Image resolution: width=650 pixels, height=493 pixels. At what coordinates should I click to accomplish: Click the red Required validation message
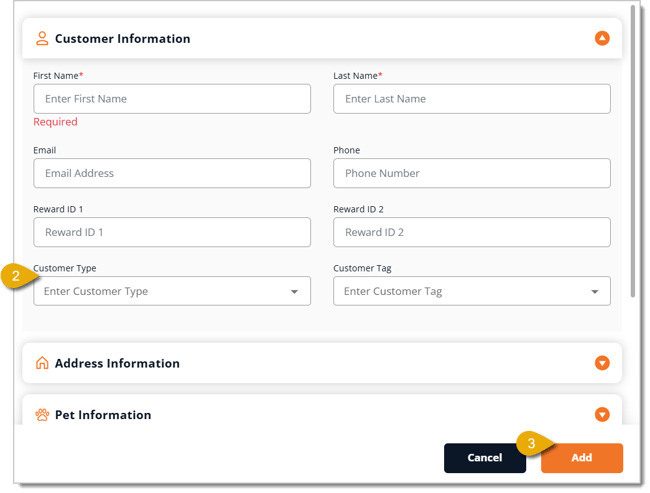55,122
